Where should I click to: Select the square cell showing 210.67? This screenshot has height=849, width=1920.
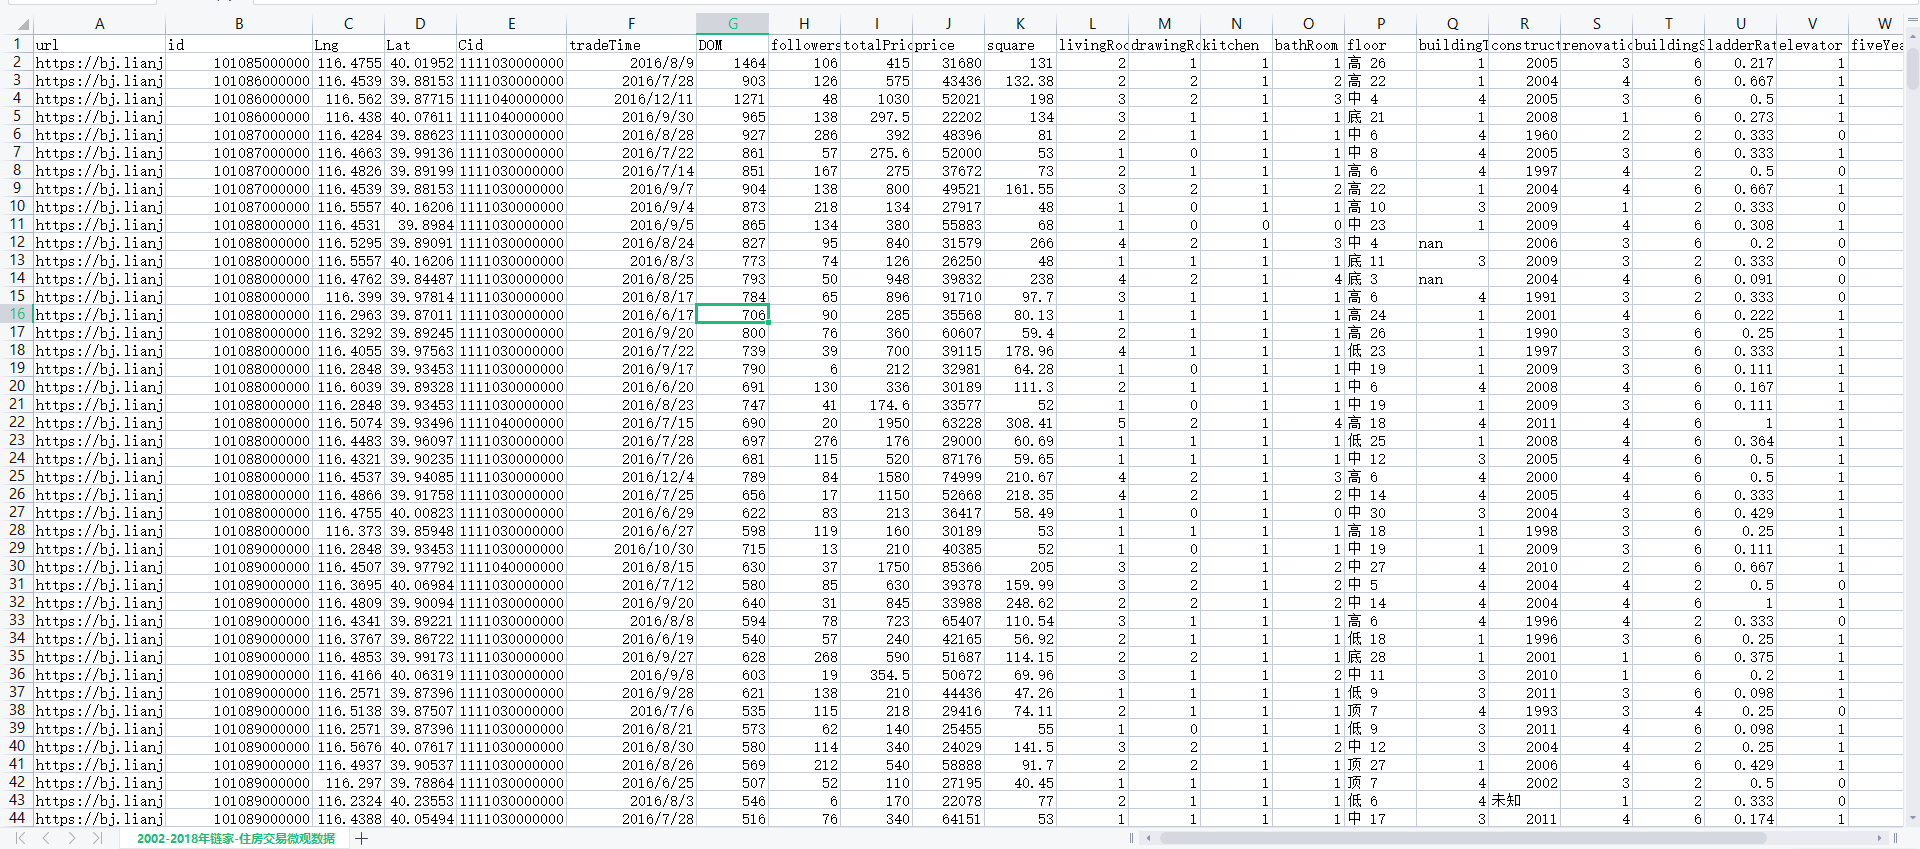(x=1020, y=476)
